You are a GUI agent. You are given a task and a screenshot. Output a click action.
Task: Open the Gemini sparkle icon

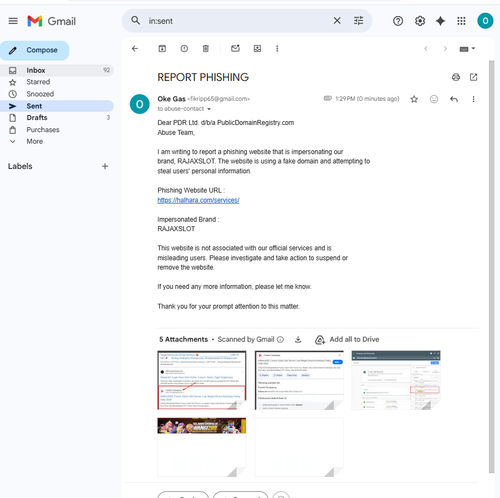click(x=440, y=21)
